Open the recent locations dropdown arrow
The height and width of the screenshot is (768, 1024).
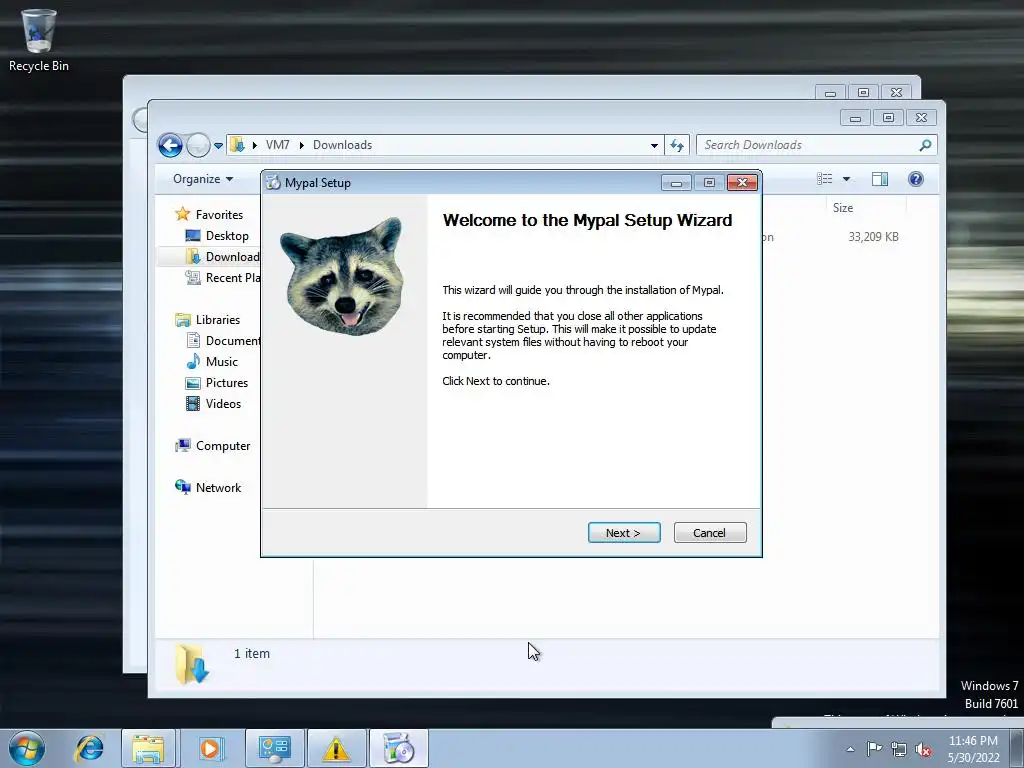point(218,146)
